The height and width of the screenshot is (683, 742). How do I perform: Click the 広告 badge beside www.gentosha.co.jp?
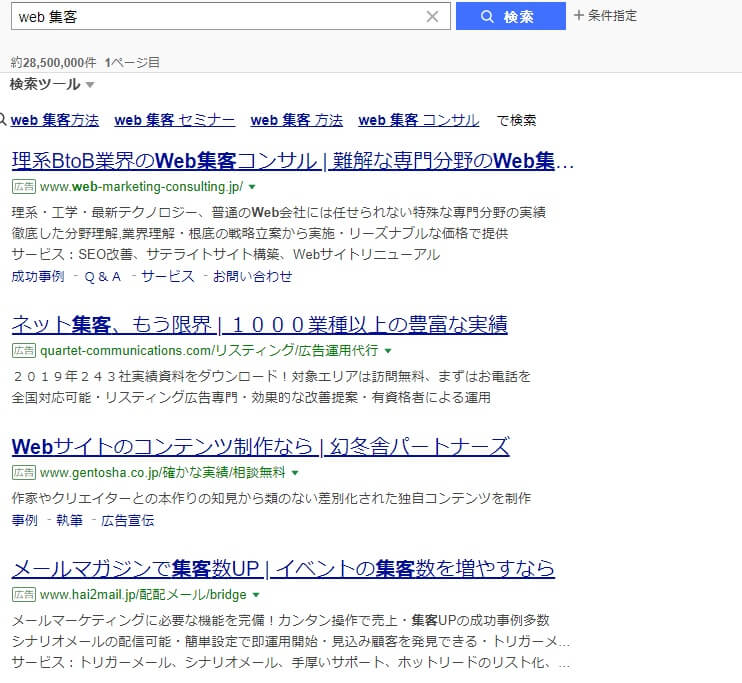(x=24, y=472)
